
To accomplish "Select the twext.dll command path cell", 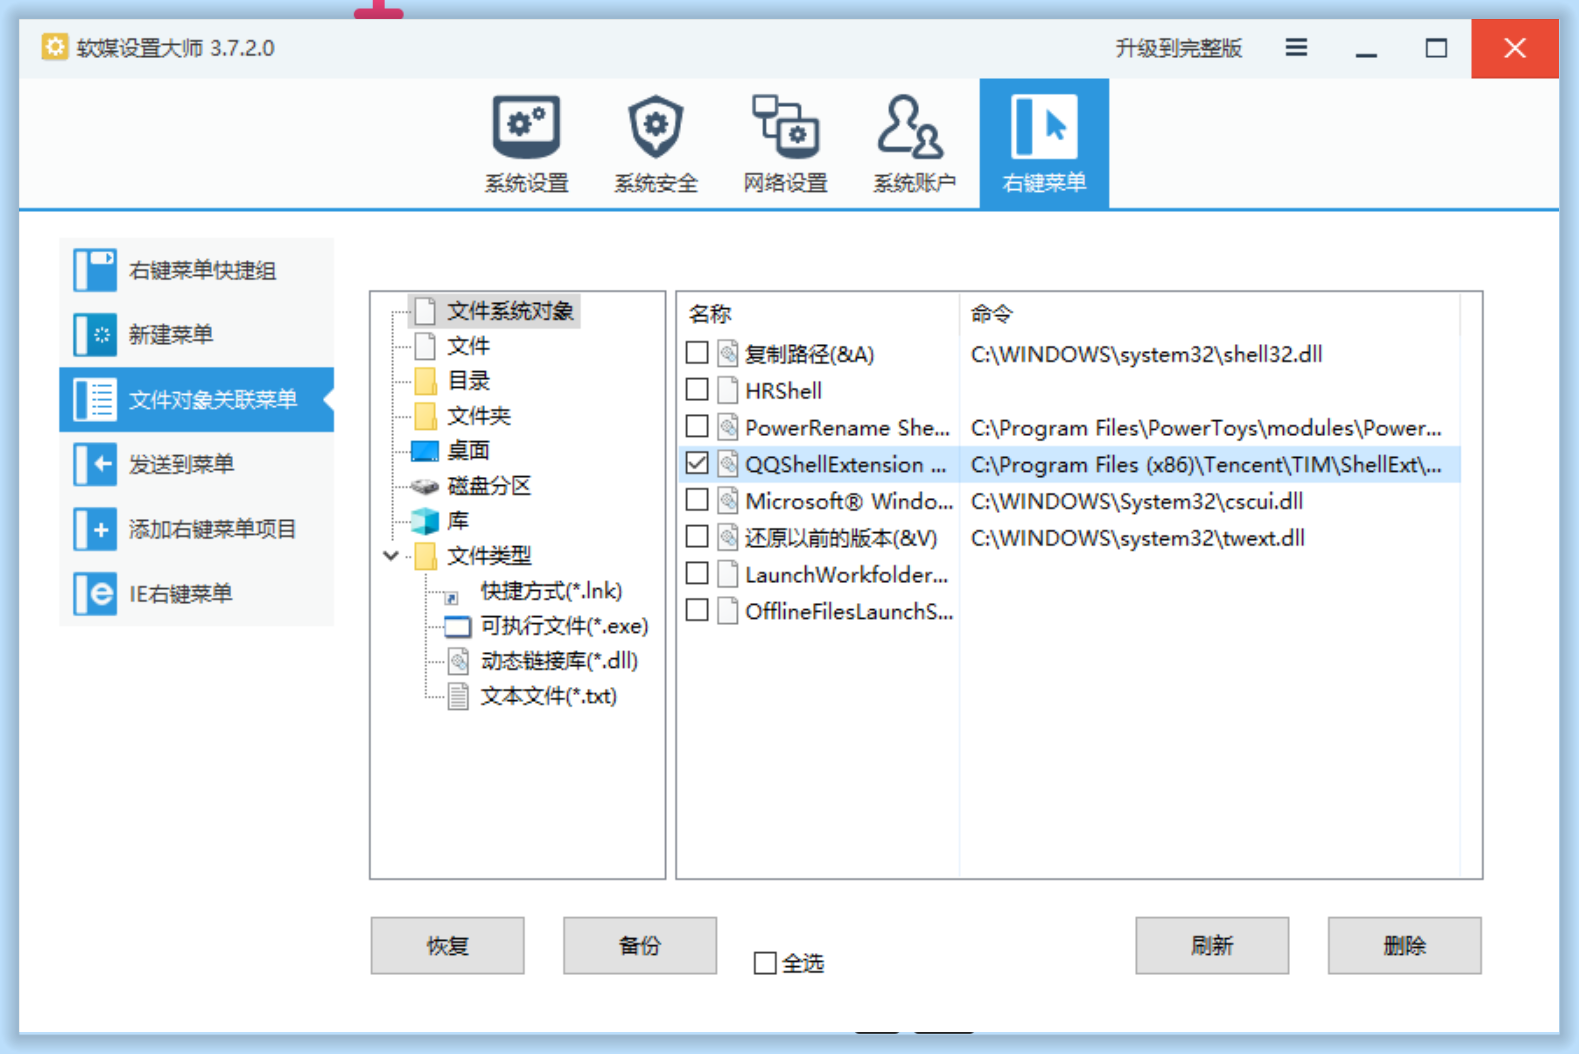I will 1138,538.
